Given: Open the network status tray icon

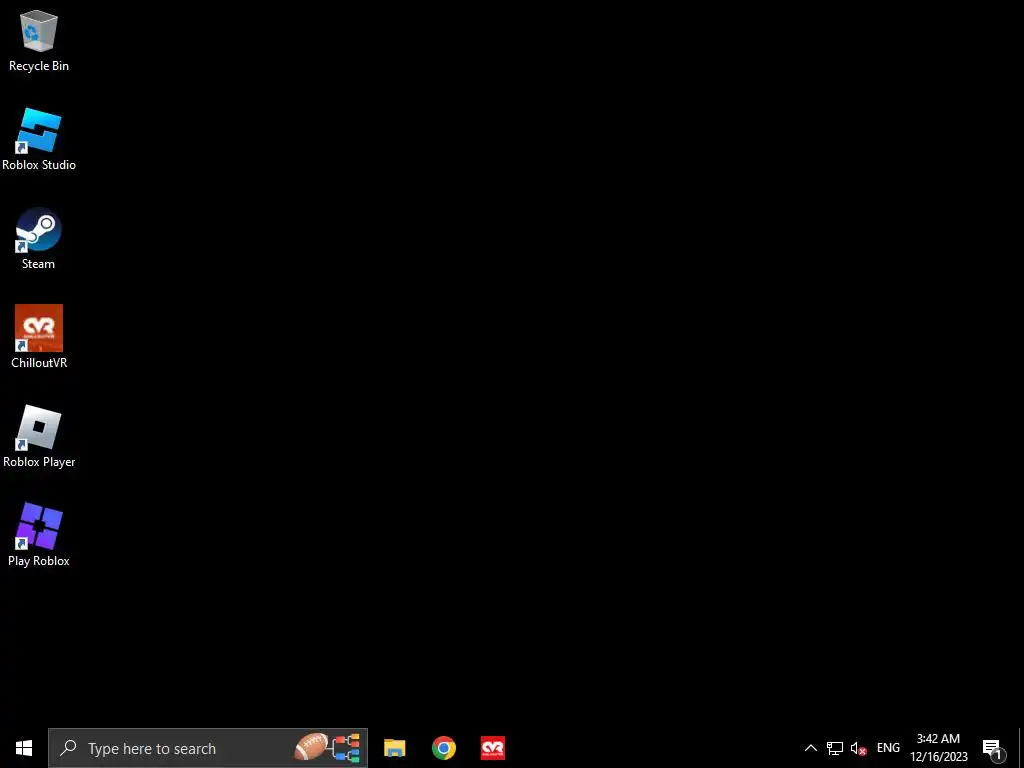Looking at the screenshot, I should tap(835, 748).
